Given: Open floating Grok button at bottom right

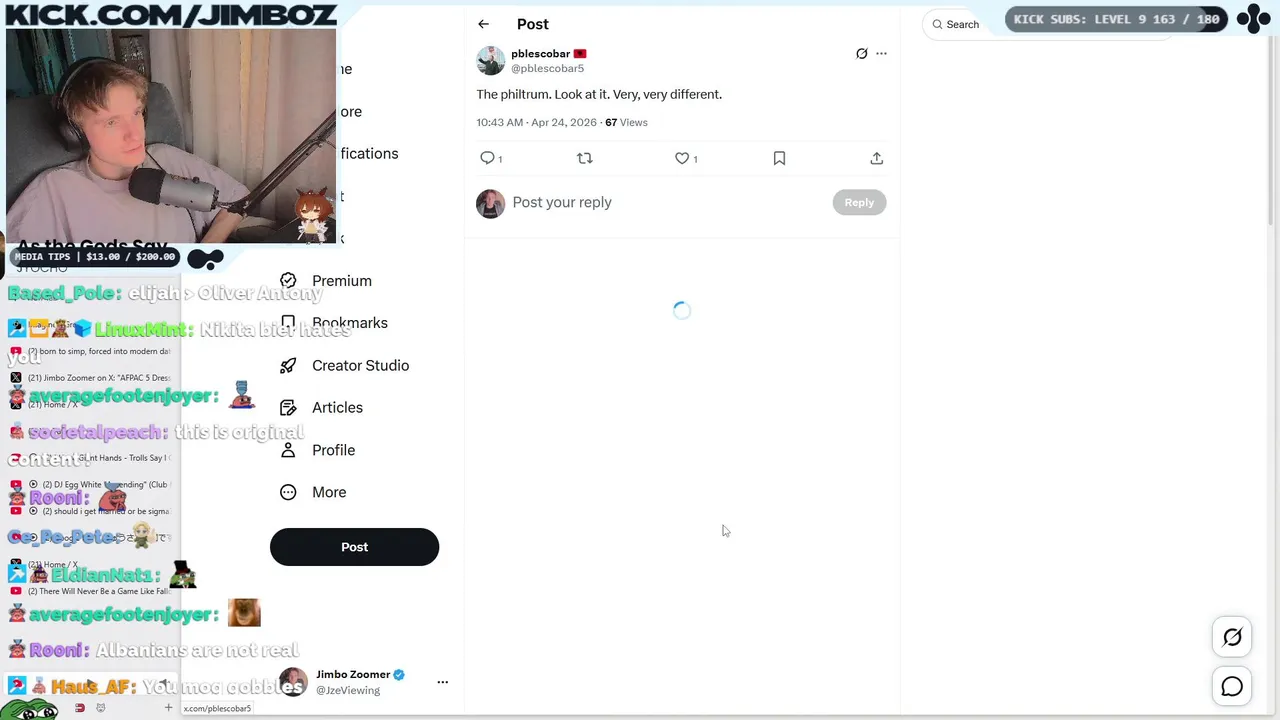Looking at the screenshot, I should [x=1232, y=637].
